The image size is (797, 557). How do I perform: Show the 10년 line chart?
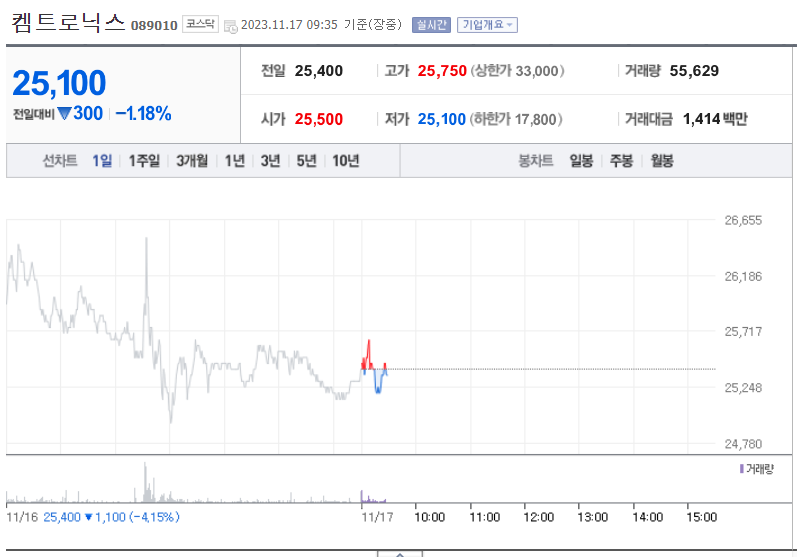pyautogui.click(x=346, y=161)
